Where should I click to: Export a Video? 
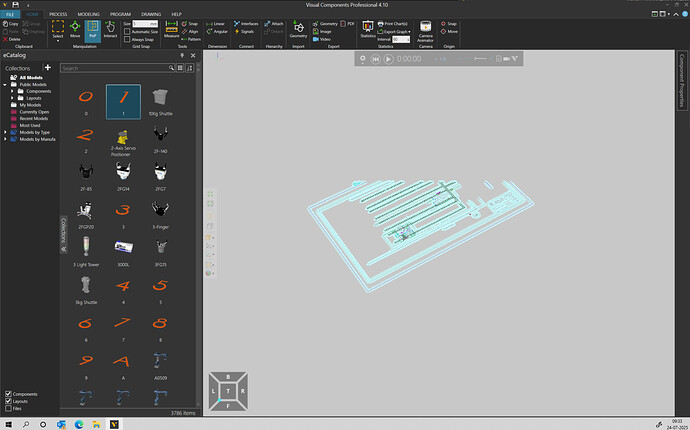[x=322, y=39]
